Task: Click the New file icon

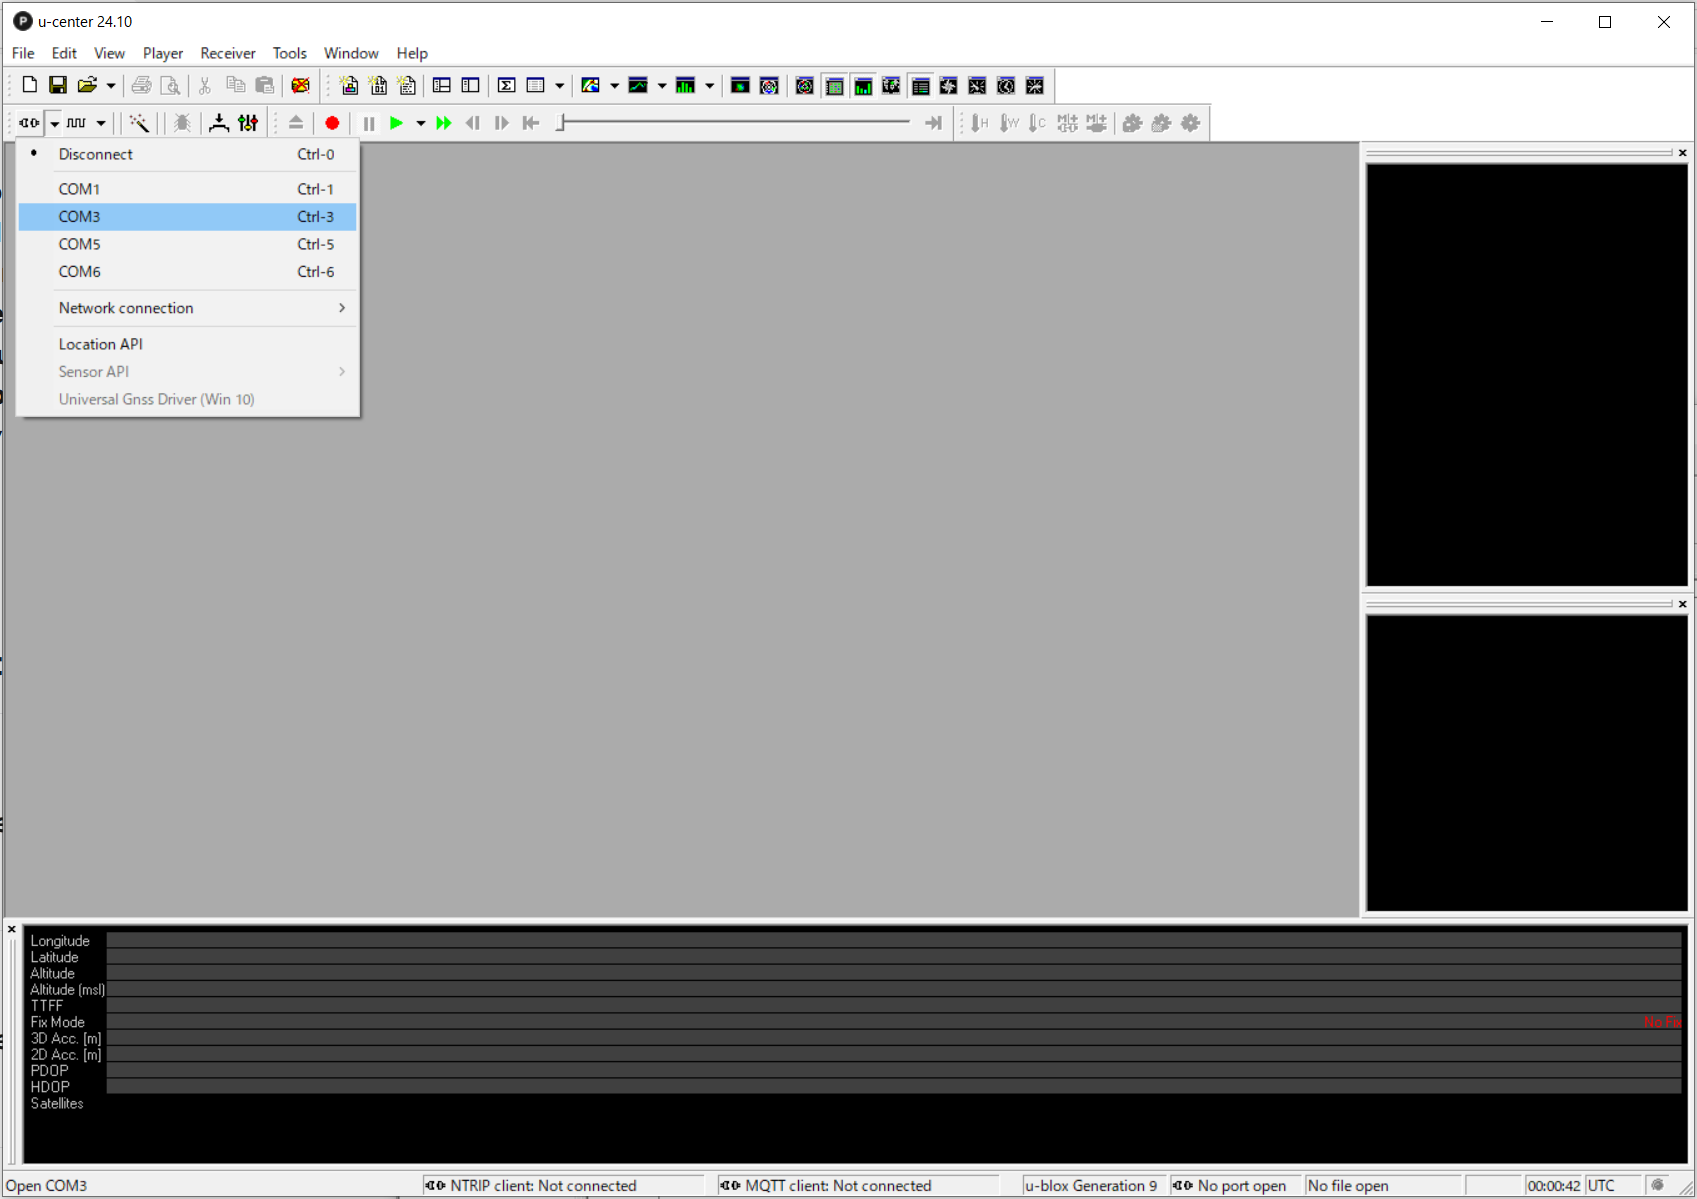Action: [x=30, y=86]
